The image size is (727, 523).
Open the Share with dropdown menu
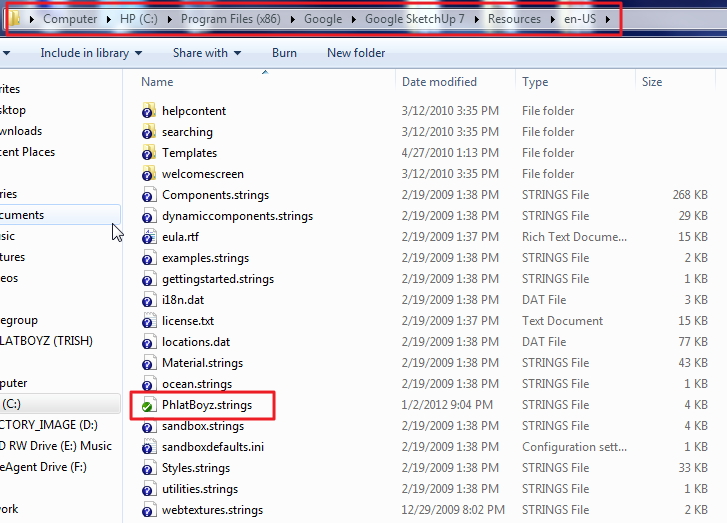click(x=206, y=53)
